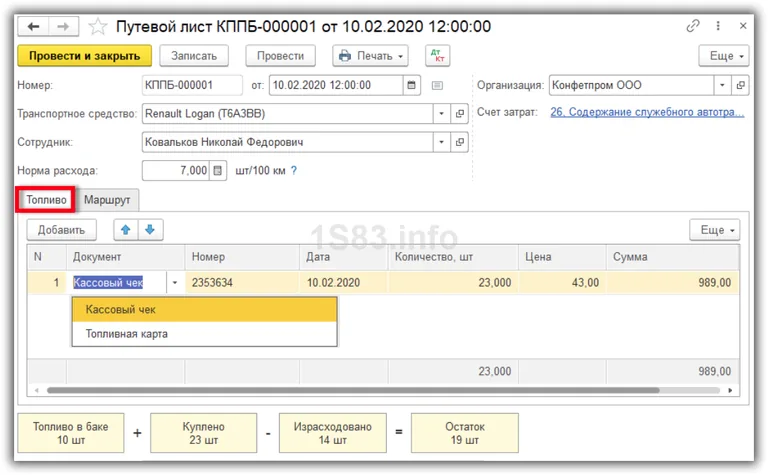Add document to favorites with star icon
The image size is (768, 475).
[x=98, y=26]
